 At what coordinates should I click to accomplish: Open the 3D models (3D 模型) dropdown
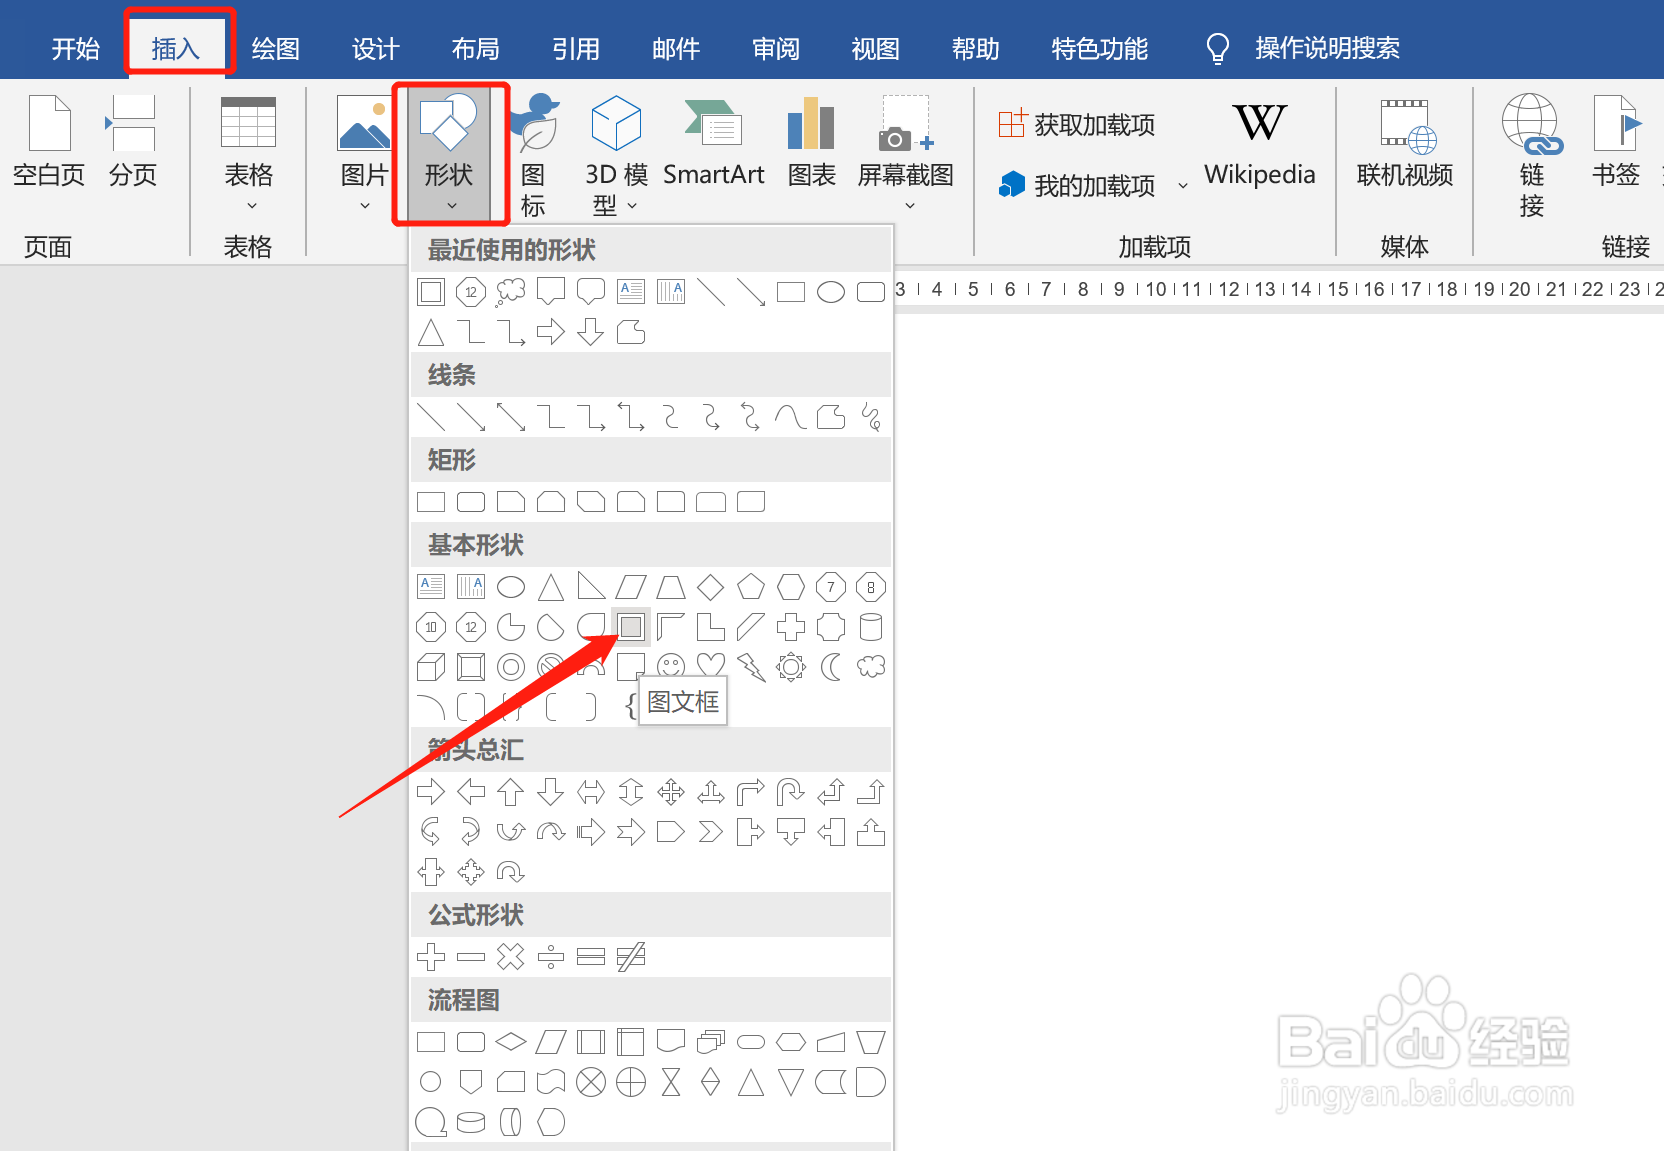[x=615, y=155]
